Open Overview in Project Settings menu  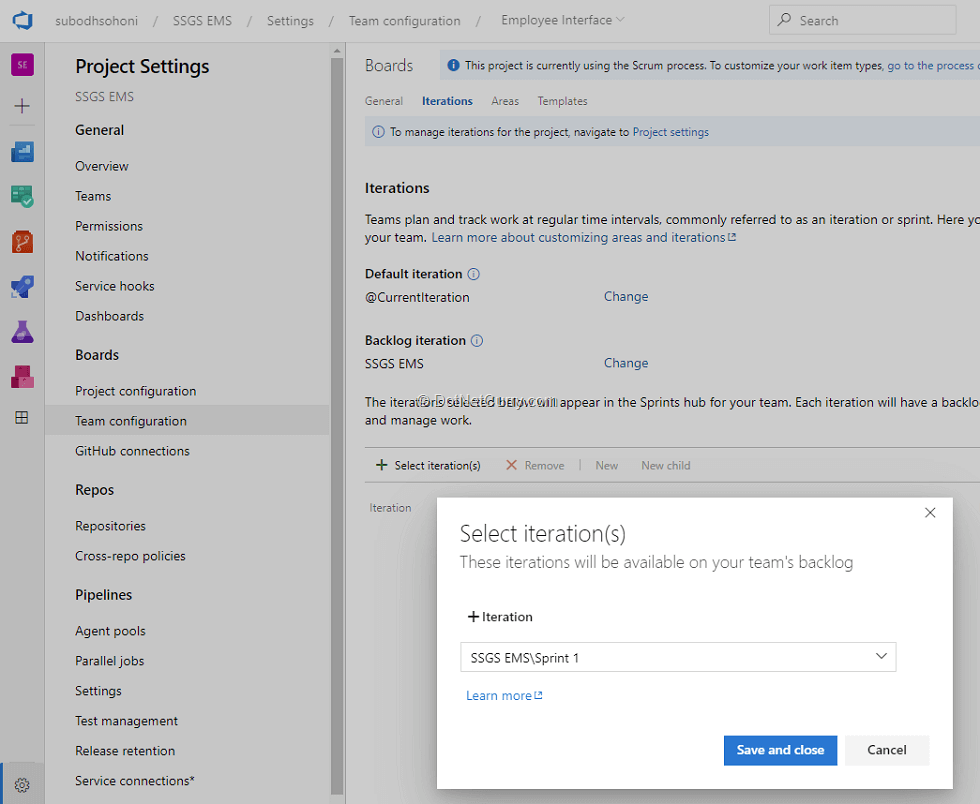click(x=102, y=166)
